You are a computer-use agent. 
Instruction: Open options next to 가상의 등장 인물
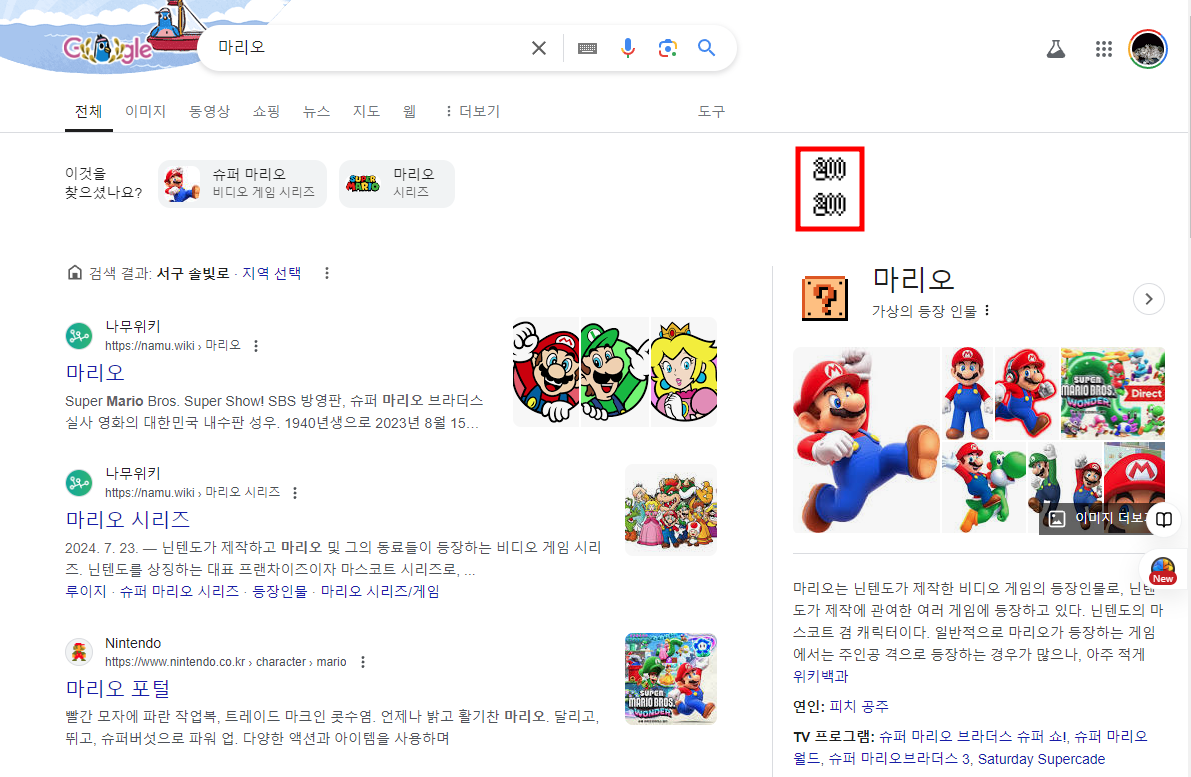pyautogui.click(x=987, y=311)
